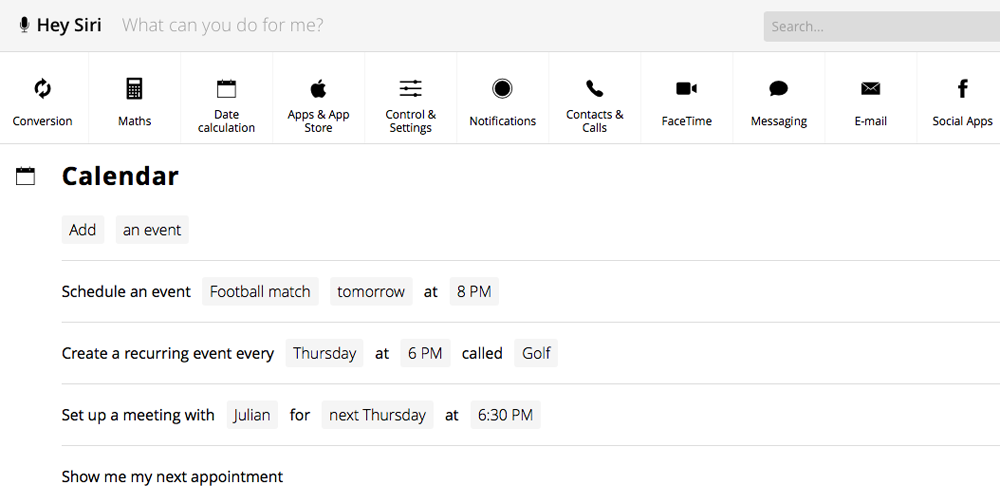Select the "8 PM" time tag

pyautogui.click(x=474, y=292)
